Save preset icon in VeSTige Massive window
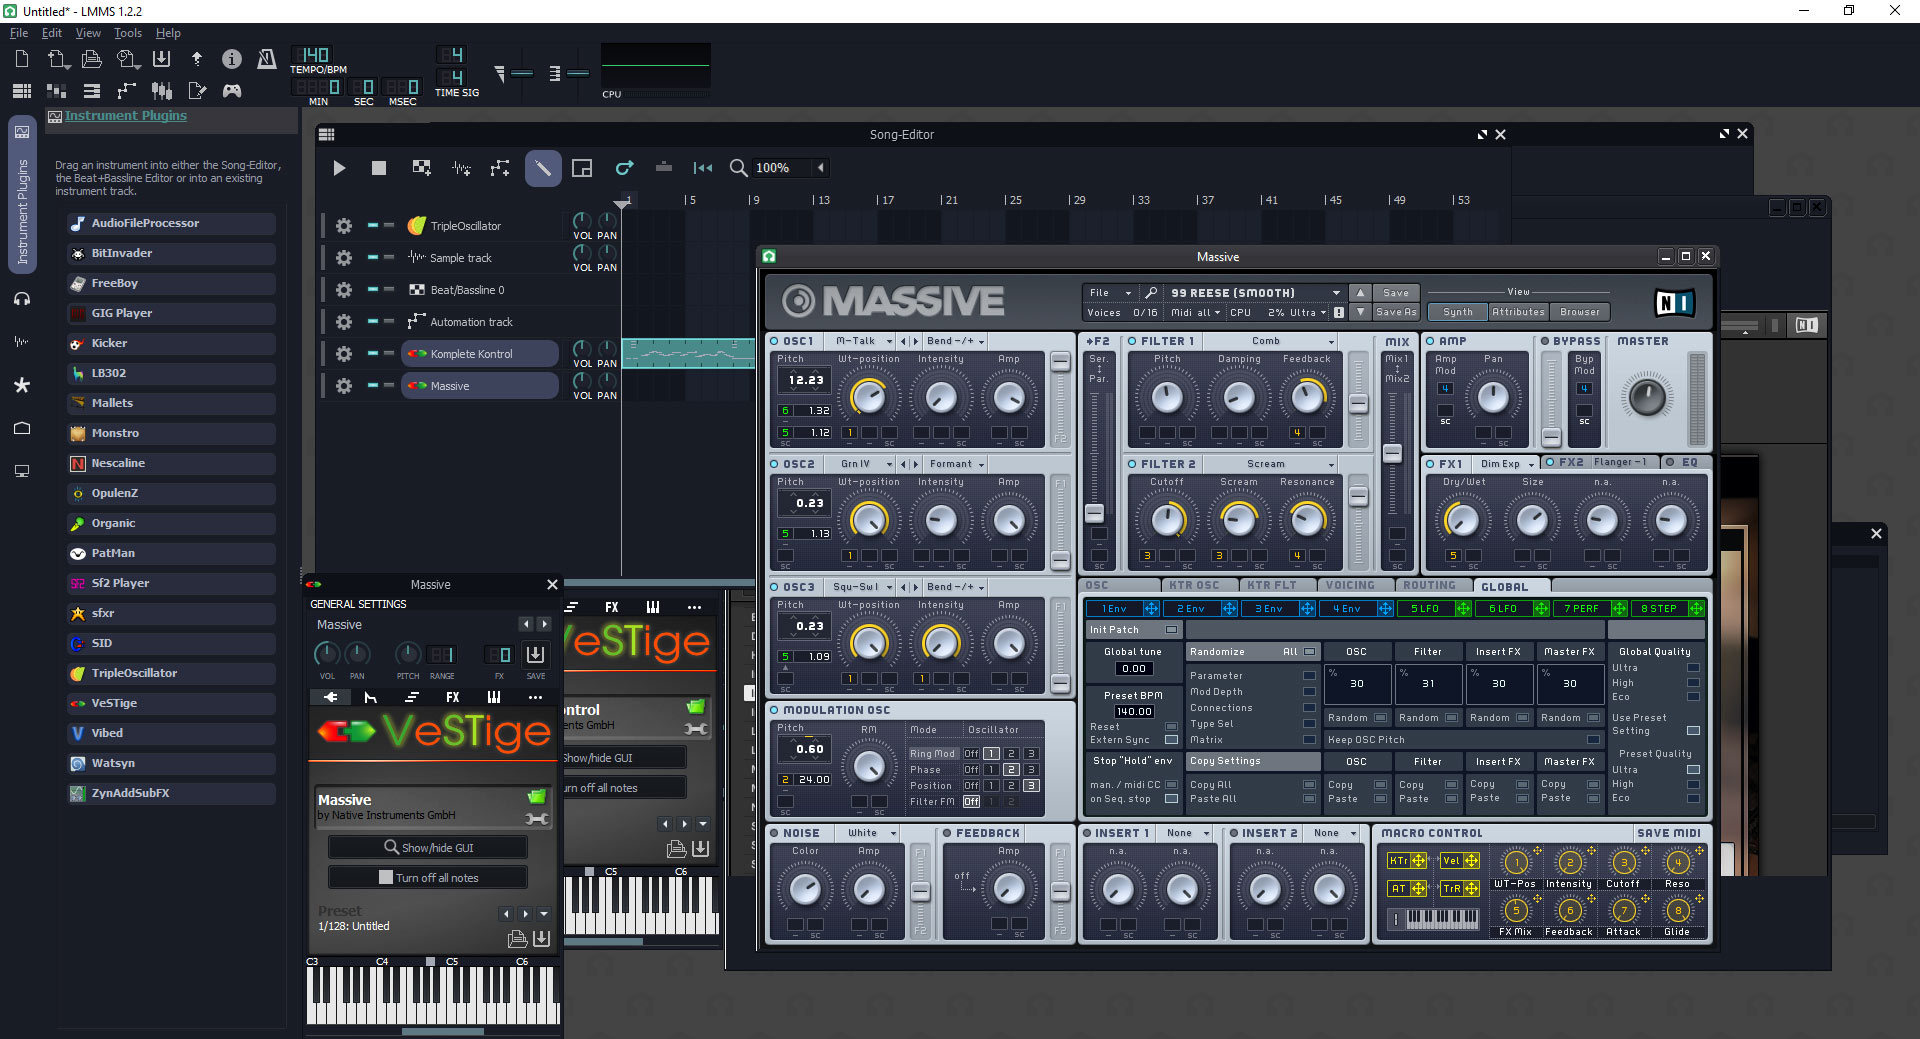Viewport: 1920px width, 1039px height. tap(541, 939)
